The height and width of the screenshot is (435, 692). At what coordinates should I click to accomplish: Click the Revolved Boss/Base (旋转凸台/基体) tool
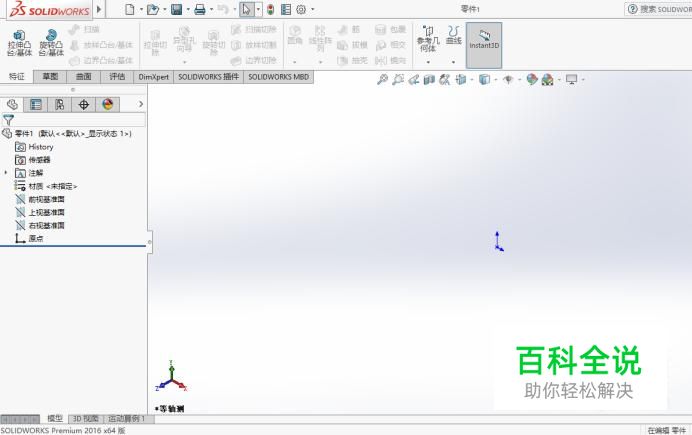(51, 43)
